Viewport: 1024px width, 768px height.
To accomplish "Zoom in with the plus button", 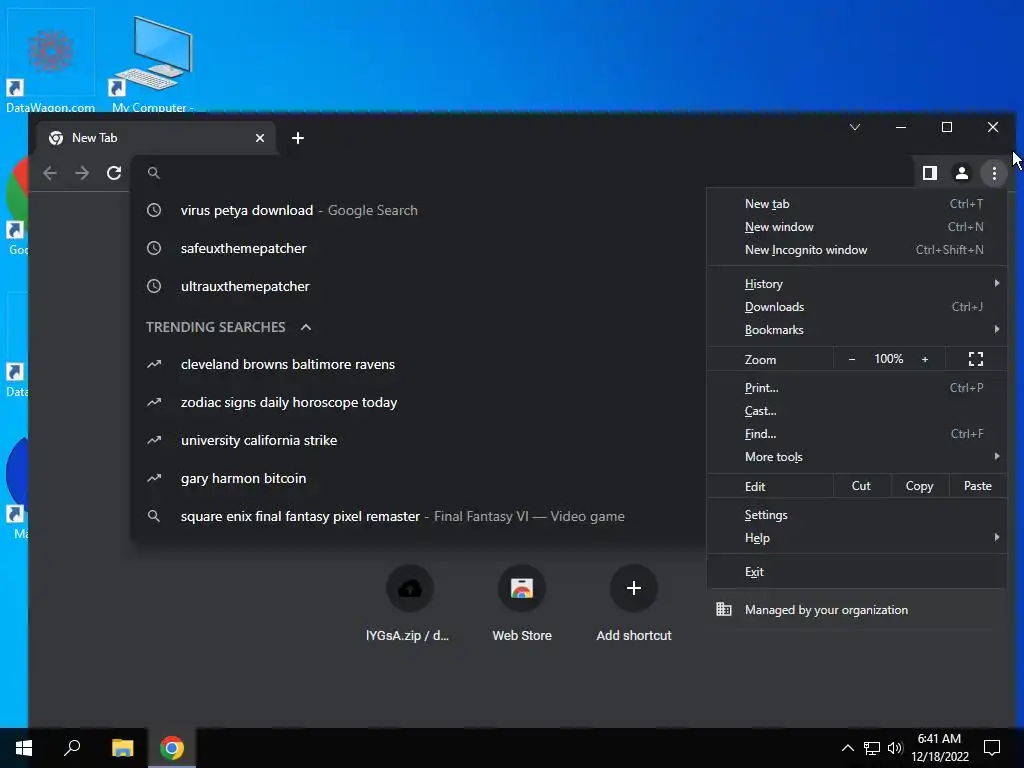I will (x=925, y=359).
